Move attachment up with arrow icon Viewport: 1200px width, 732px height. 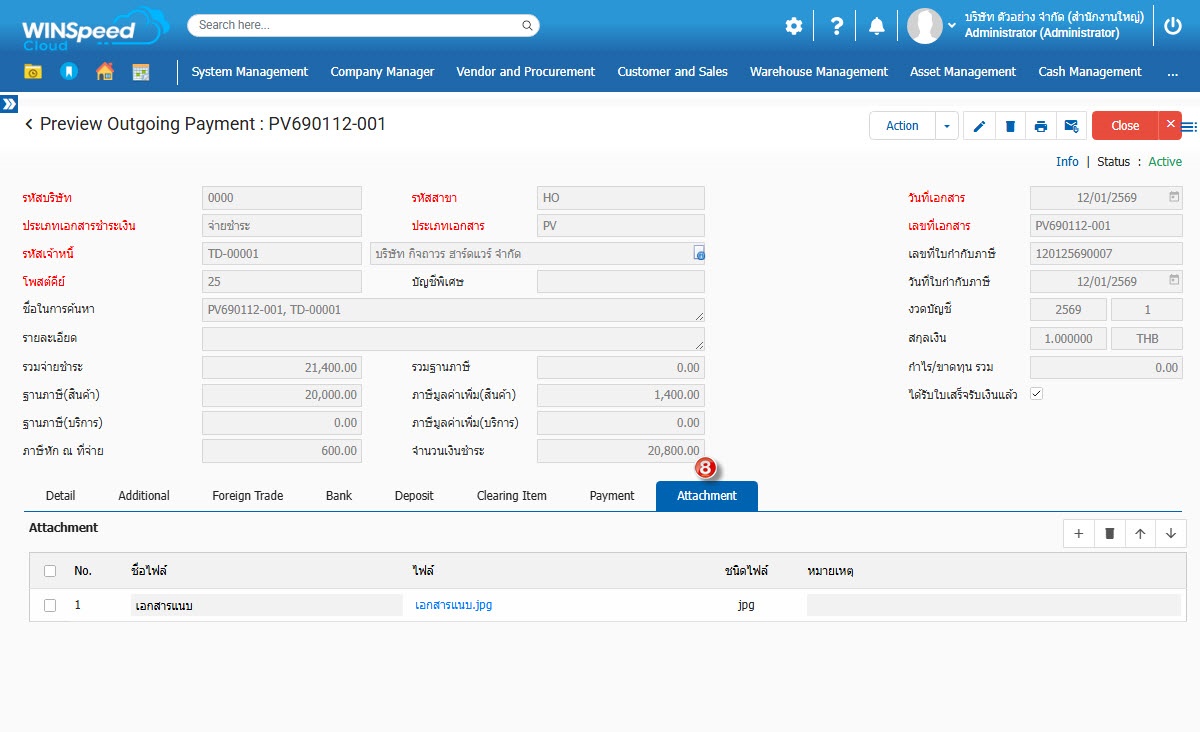[1140, 534]
